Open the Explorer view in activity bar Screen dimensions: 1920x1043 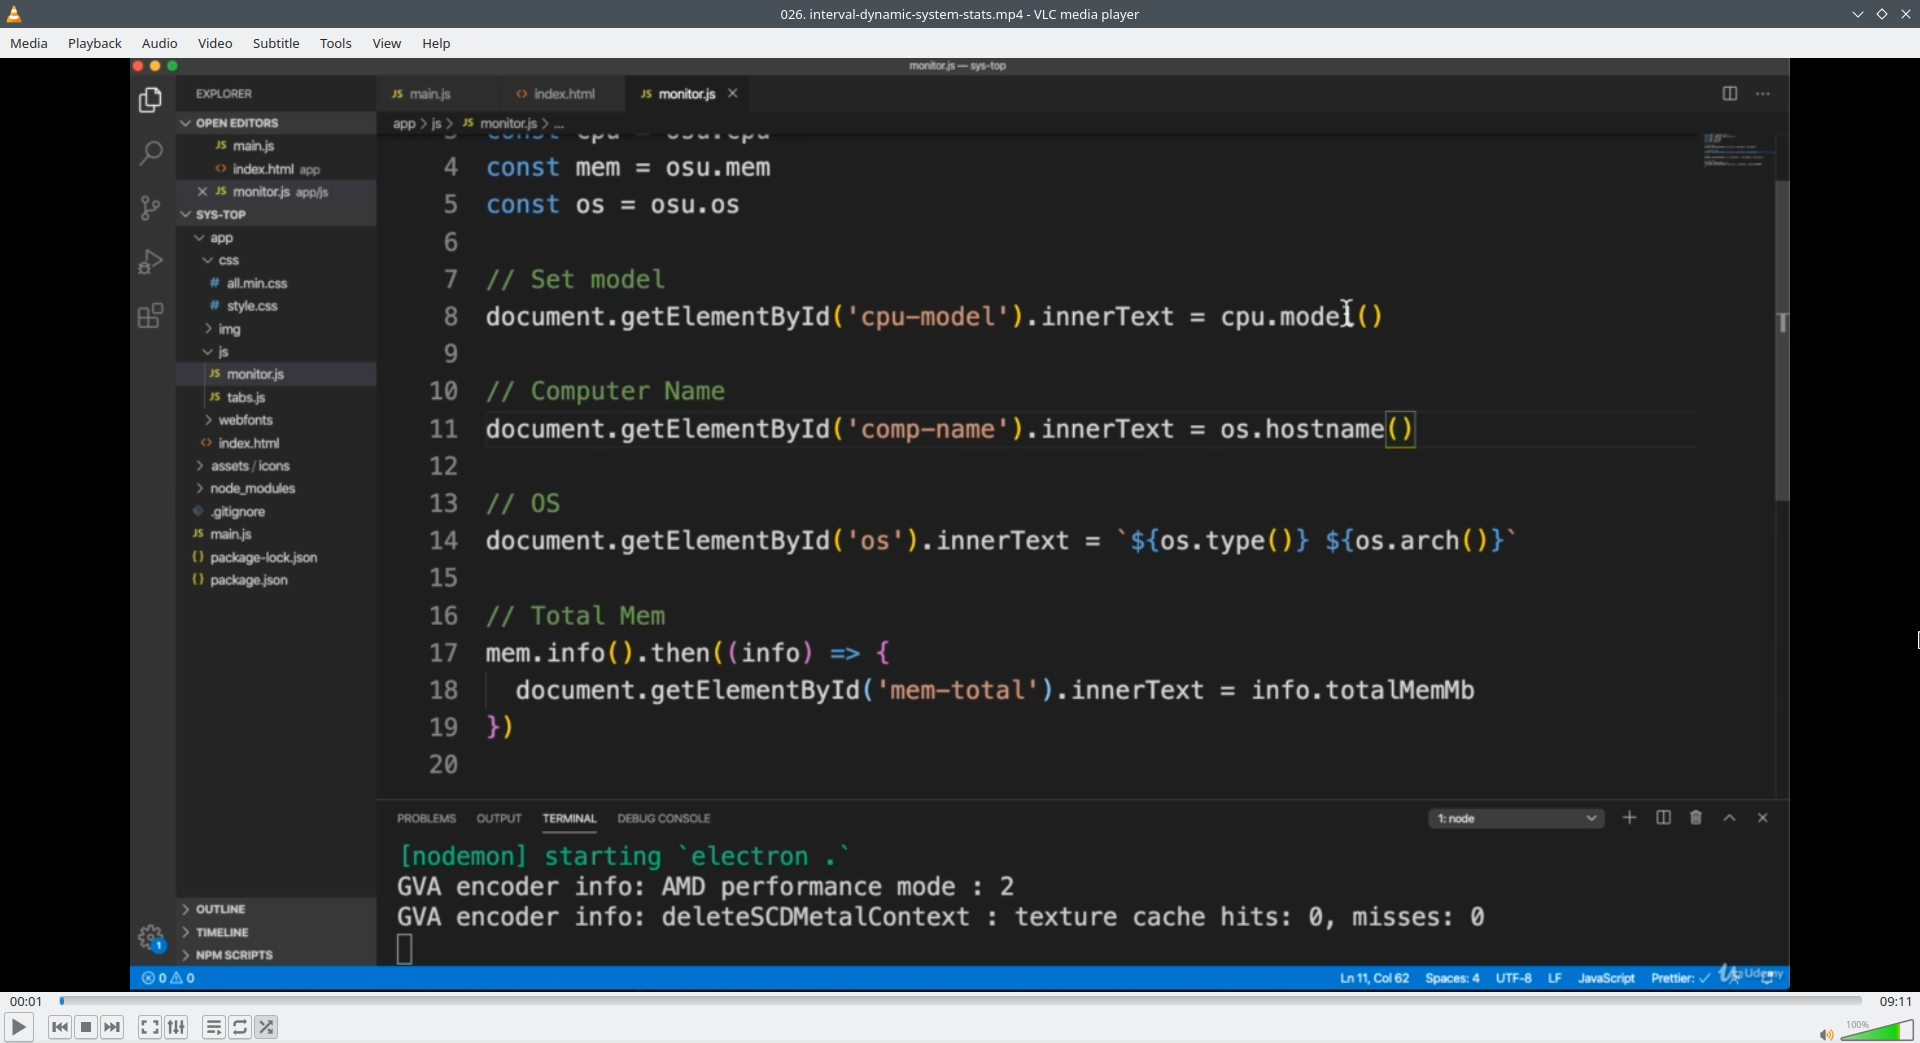[x=150, y=100]
